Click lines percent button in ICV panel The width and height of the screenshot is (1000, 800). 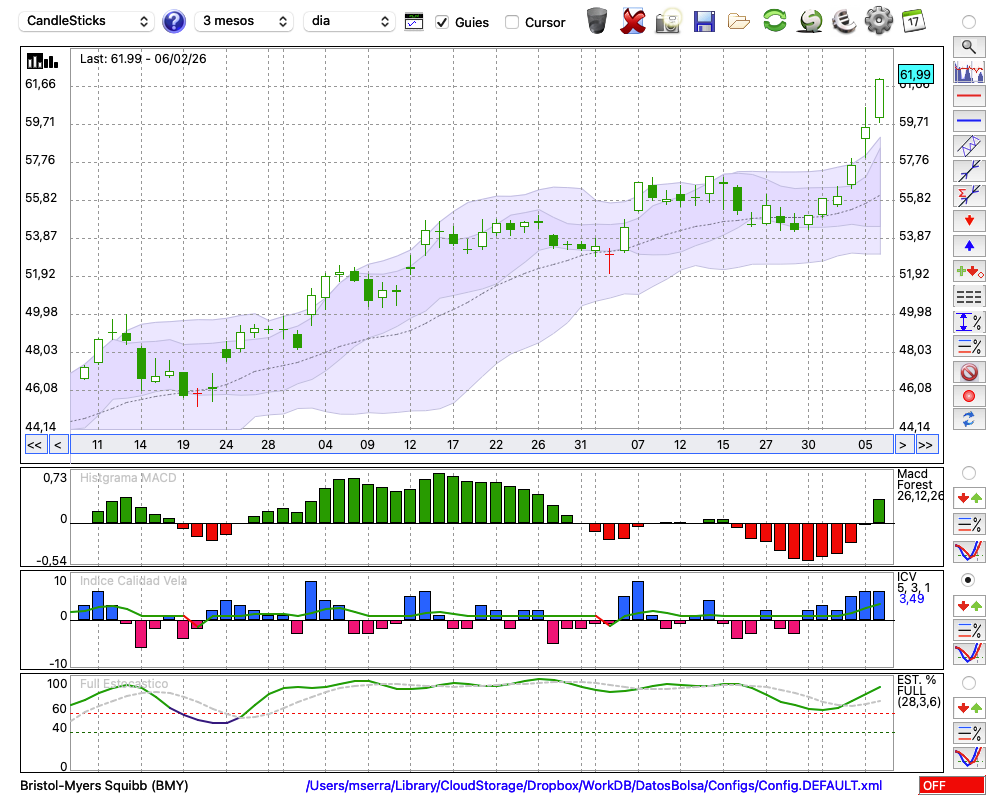click(969, 630)
